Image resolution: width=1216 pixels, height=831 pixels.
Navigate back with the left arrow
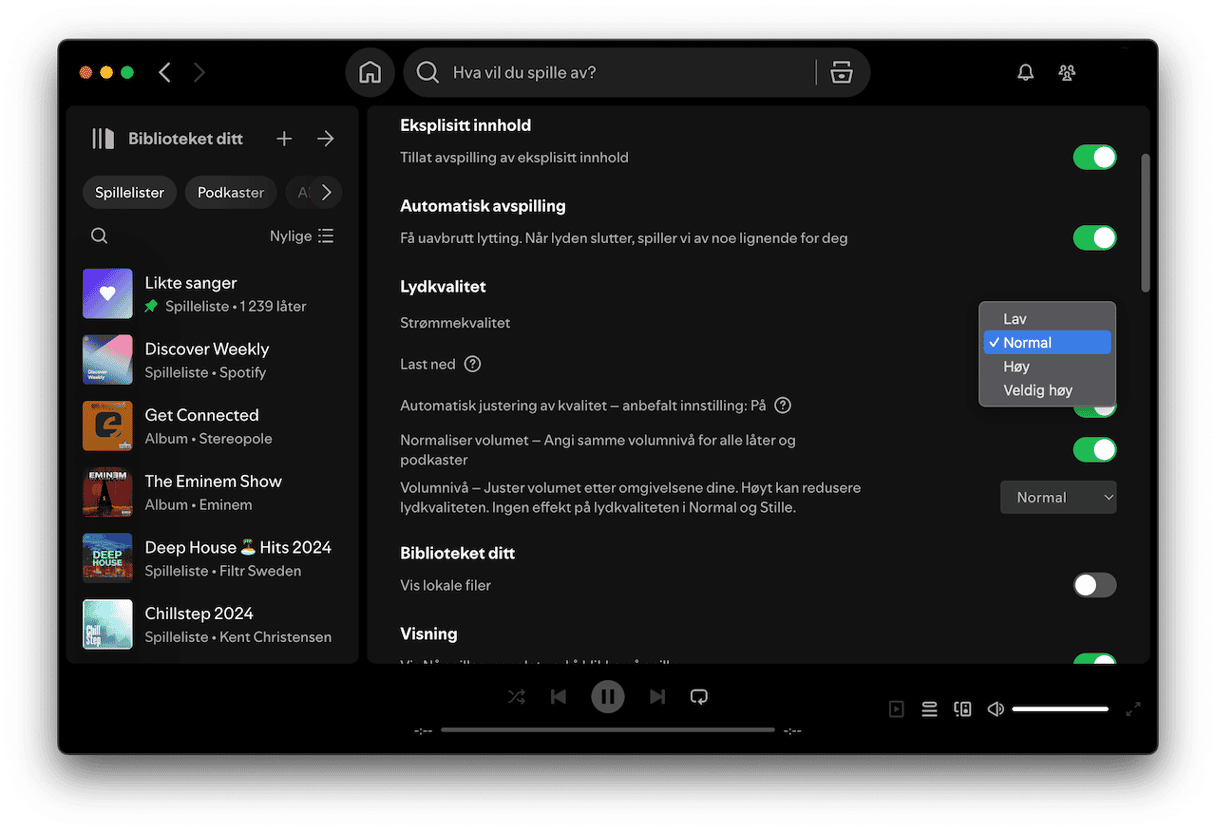tap(165, 72)
